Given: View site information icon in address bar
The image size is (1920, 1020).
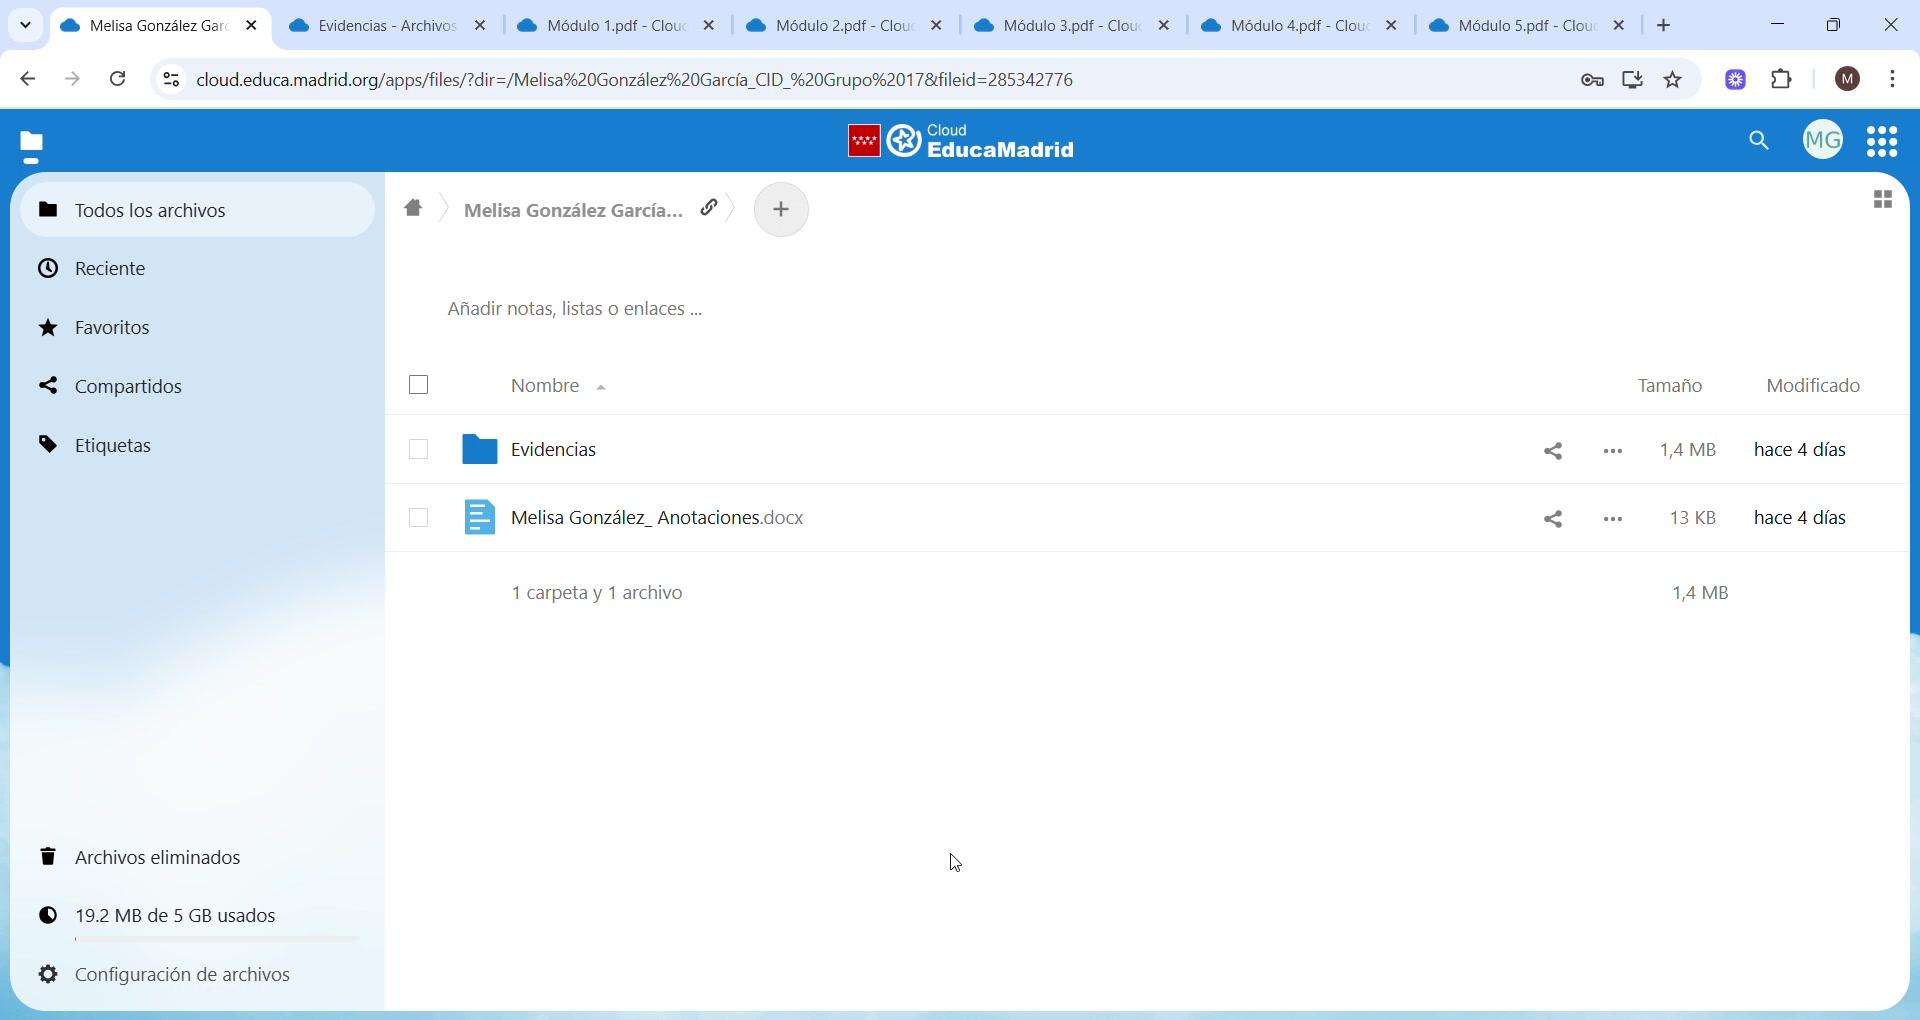Looking at the screenshot, I should (x=171, y=79).
